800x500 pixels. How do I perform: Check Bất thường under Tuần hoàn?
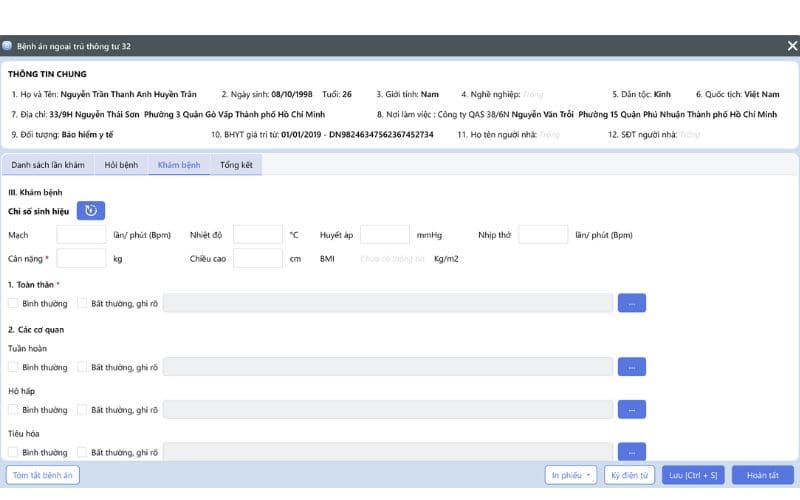[x=82, y=367]
